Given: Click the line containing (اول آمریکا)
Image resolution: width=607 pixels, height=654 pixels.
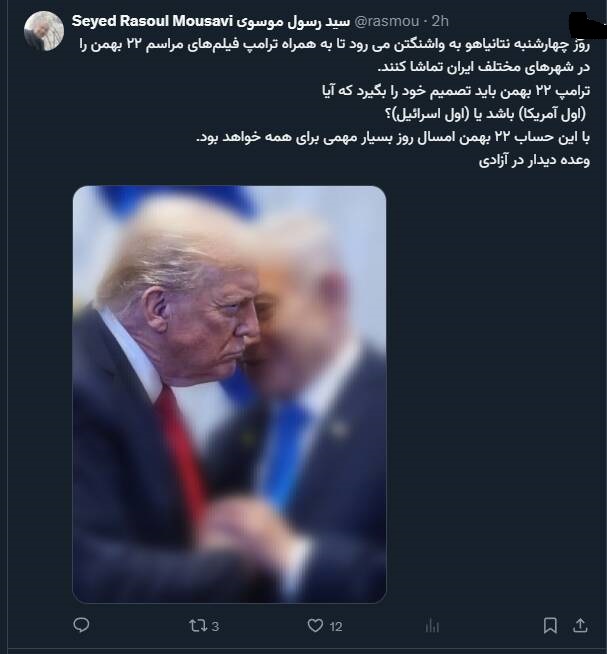Looking at the screenshot, I should 485,113.
